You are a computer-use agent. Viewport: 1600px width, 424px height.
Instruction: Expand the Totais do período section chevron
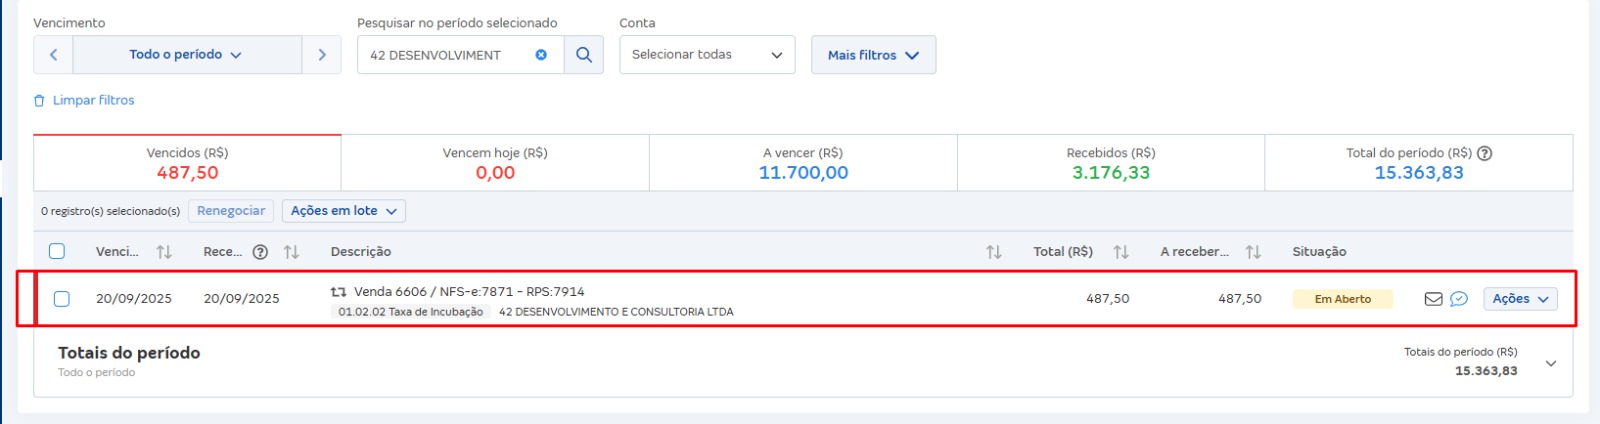[x=1550, y=363]
